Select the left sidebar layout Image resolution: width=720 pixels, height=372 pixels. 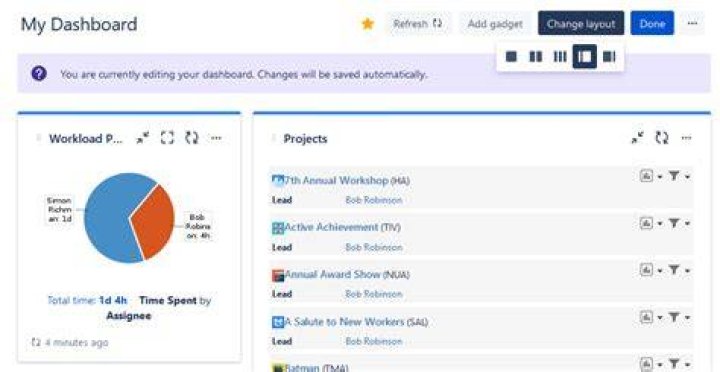[x=585, y=56]
